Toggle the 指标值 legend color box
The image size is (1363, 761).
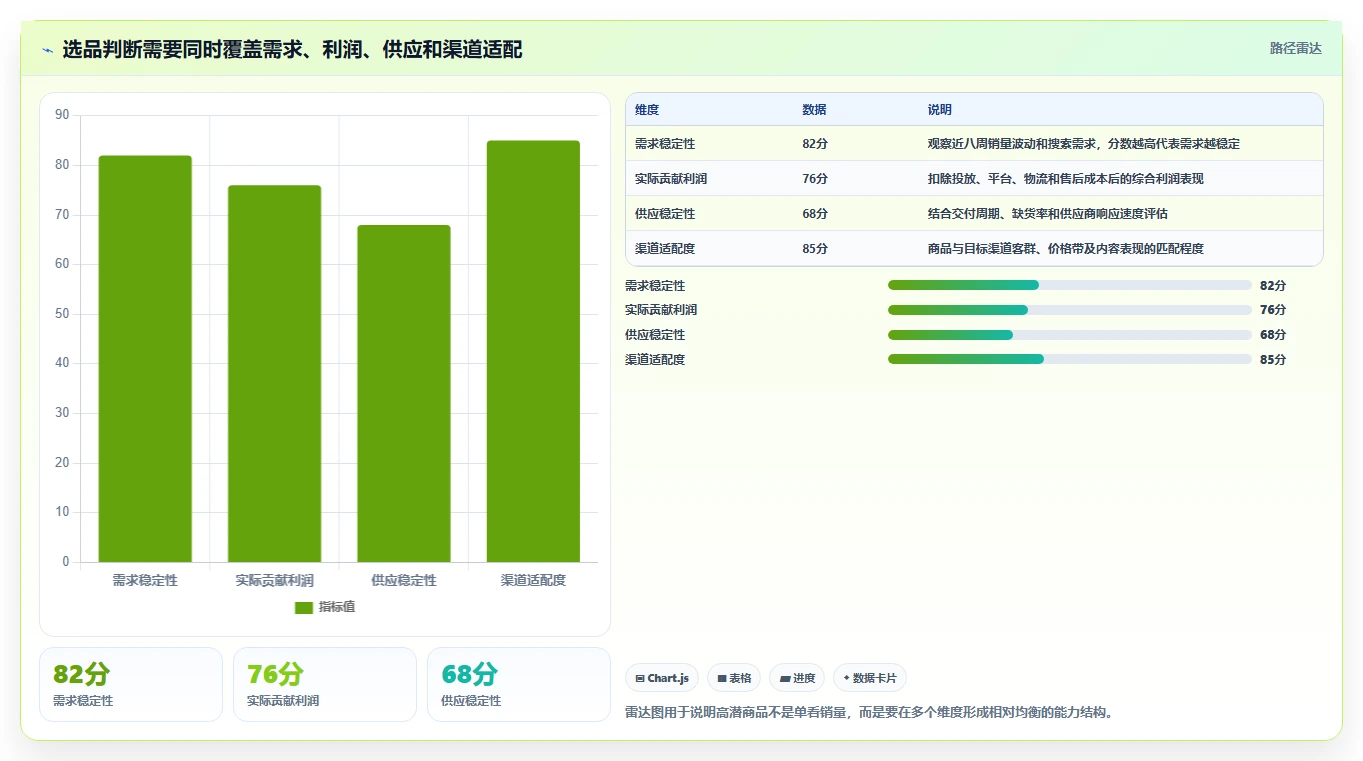point(304,608)
